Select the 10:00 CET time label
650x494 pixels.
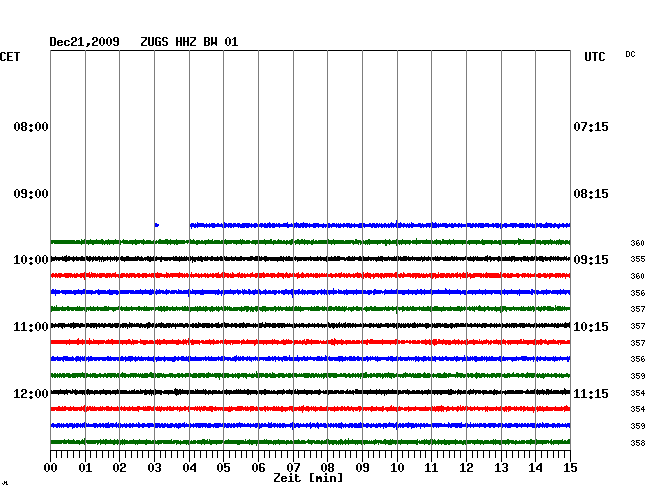(x=31, y=260)
